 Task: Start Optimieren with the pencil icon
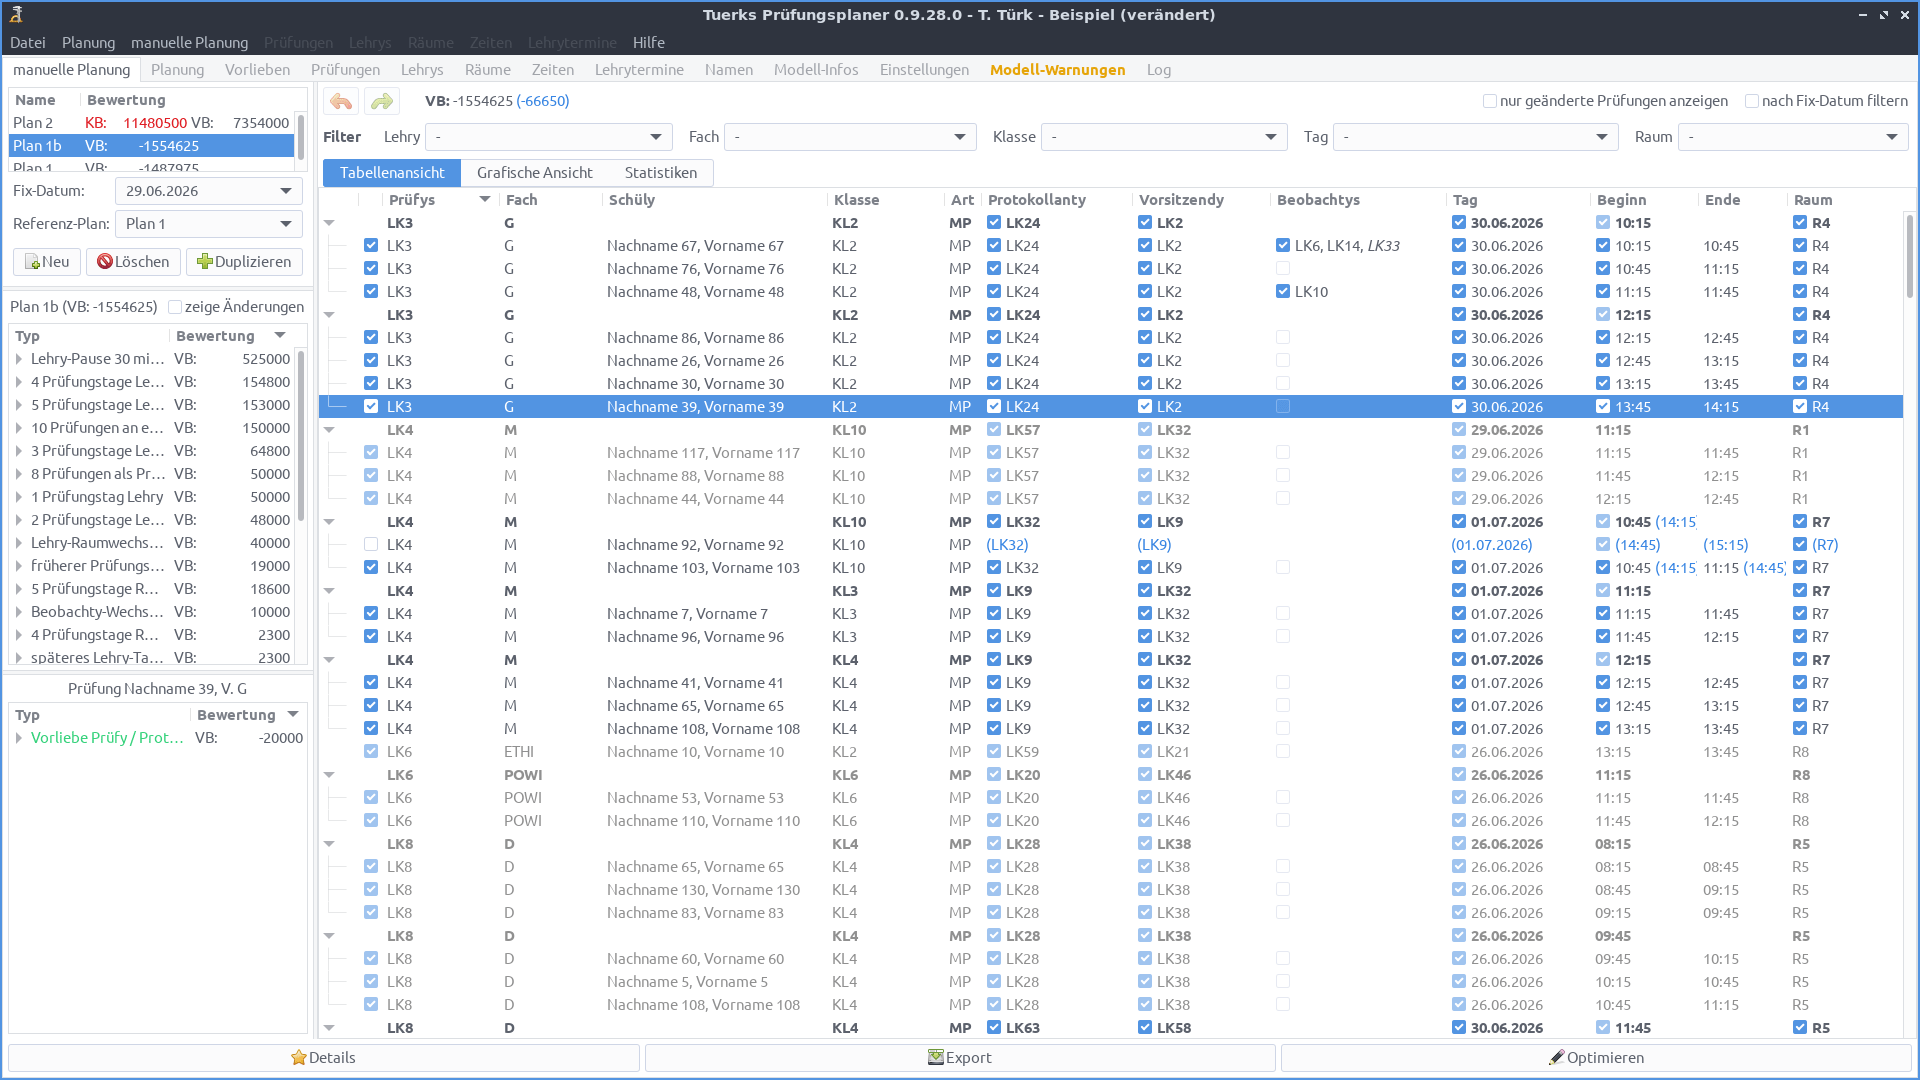point(1596,1058)
